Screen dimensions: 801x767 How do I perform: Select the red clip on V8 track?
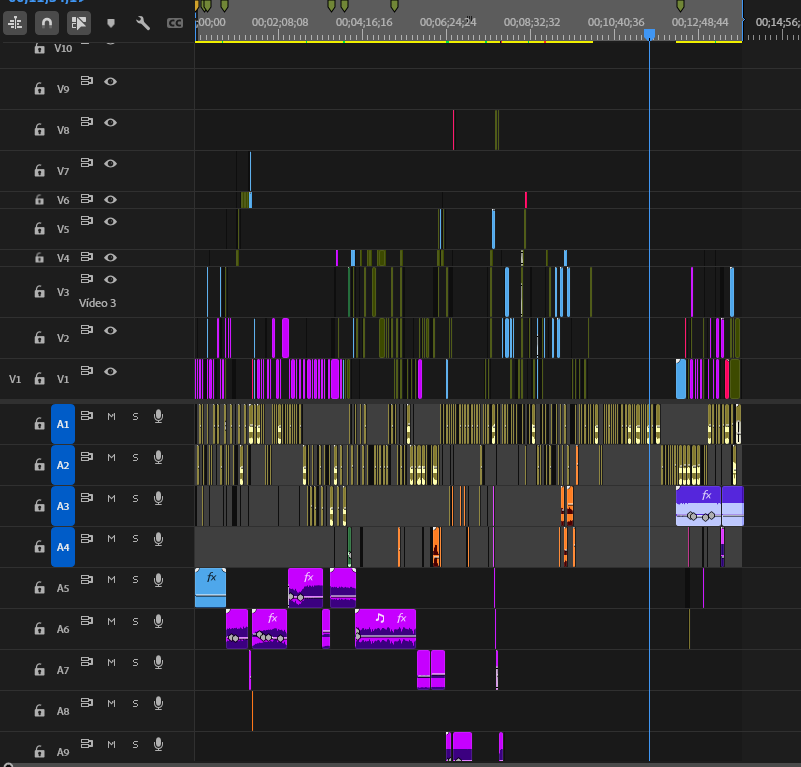(453, 130)
